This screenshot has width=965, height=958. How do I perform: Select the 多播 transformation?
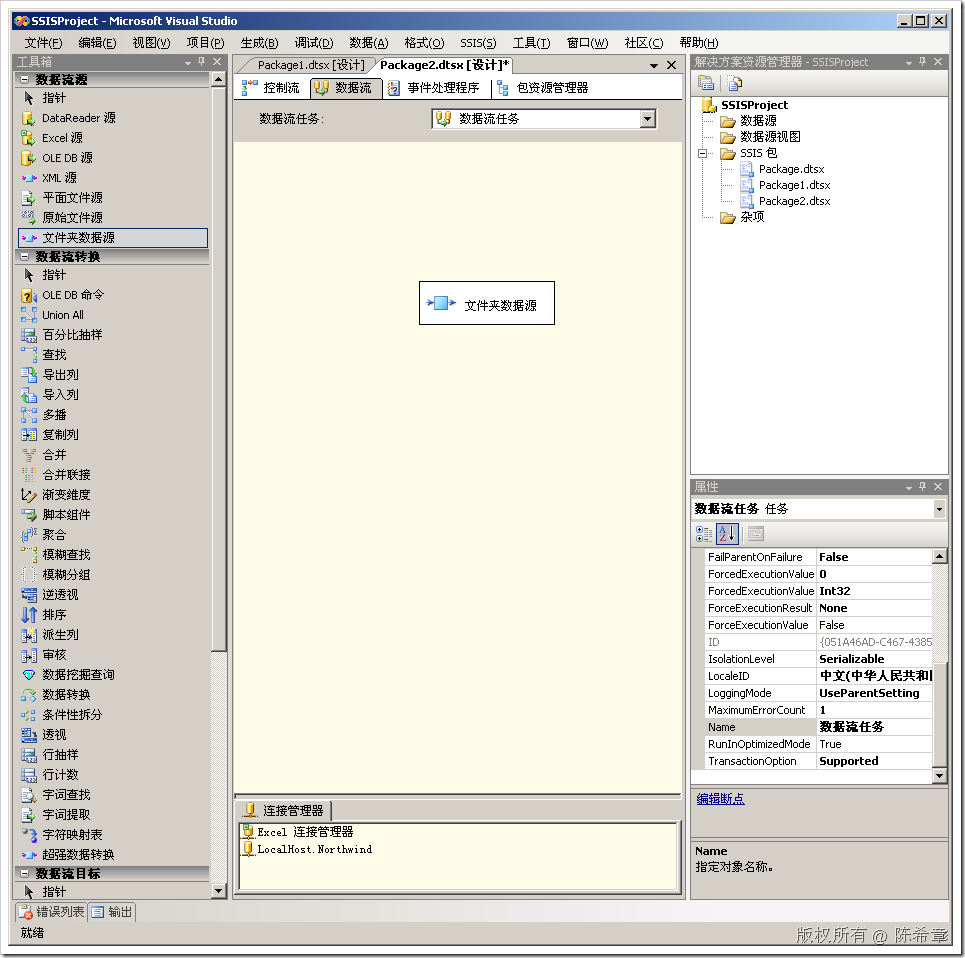coord(54,415)
